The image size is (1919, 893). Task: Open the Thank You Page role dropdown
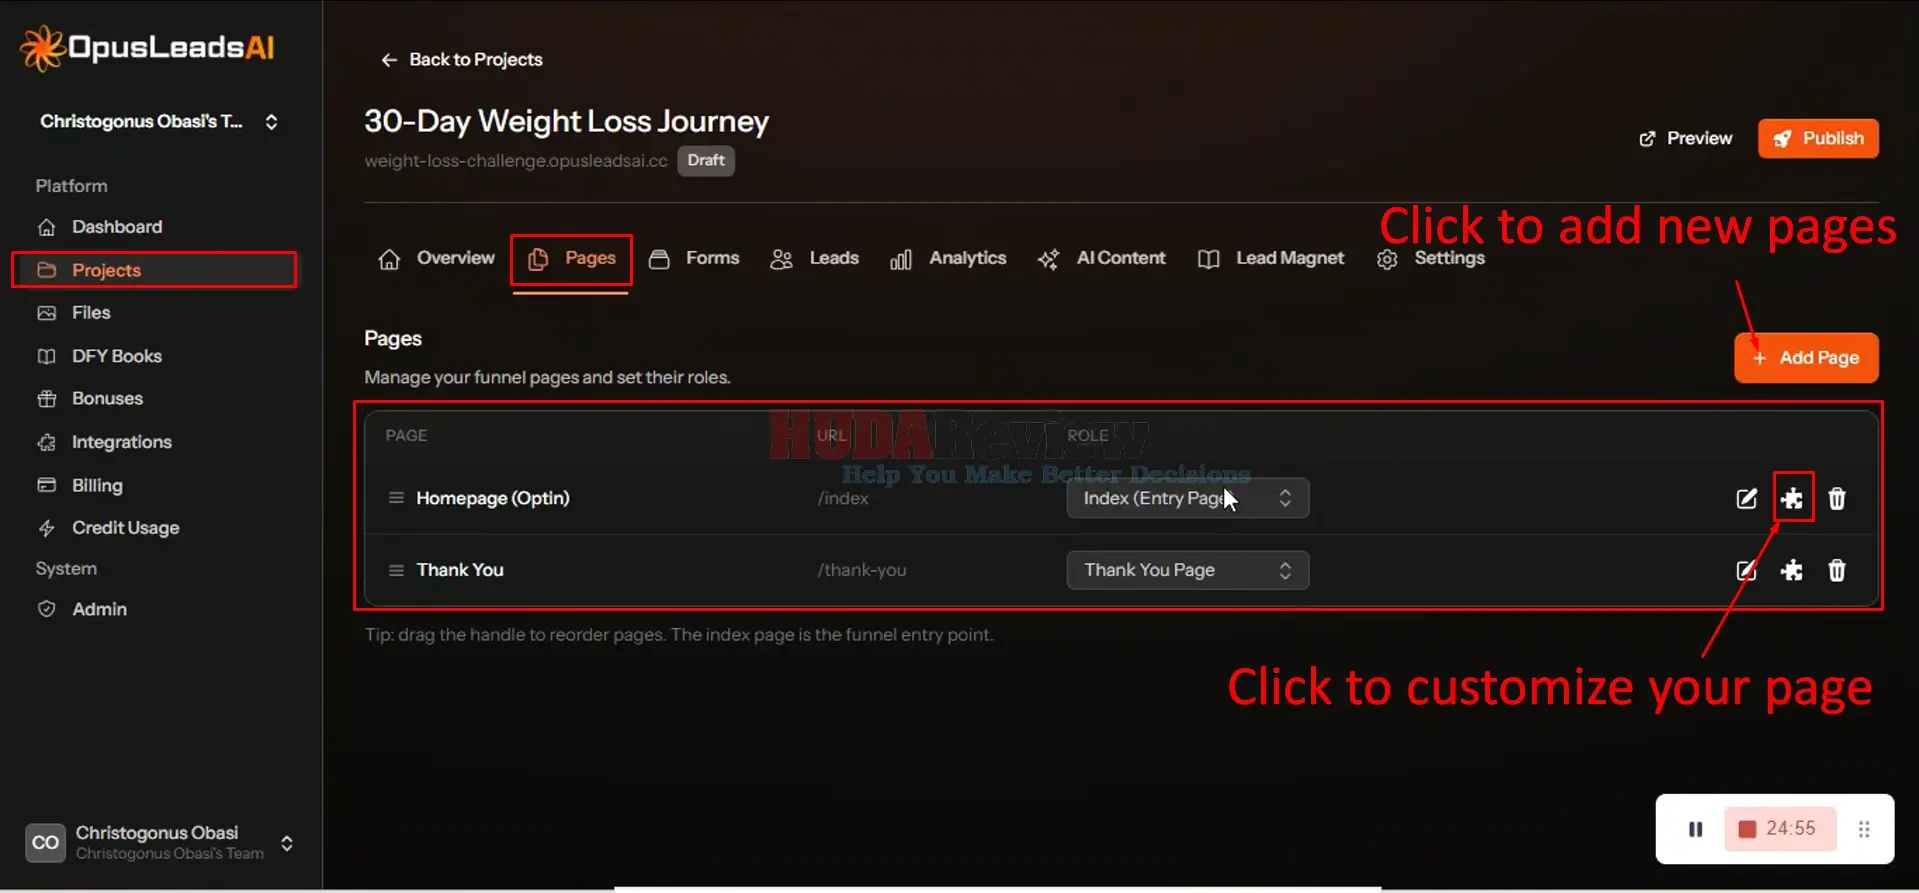tap(1188, 570)
